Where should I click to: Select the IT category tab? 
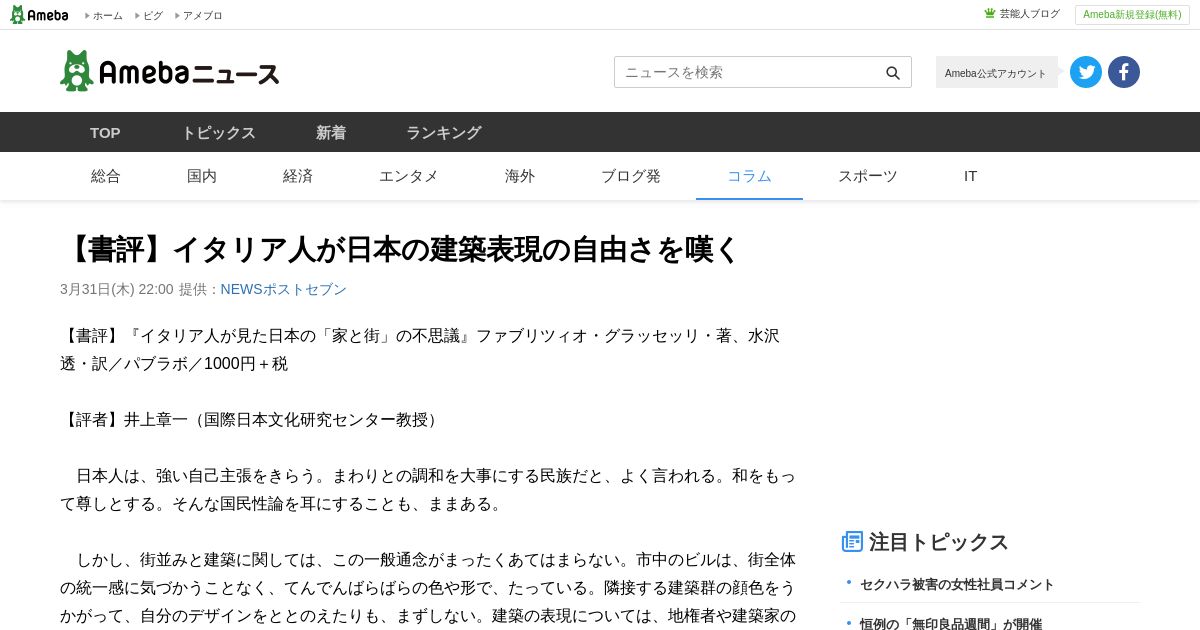click(970, 176)
